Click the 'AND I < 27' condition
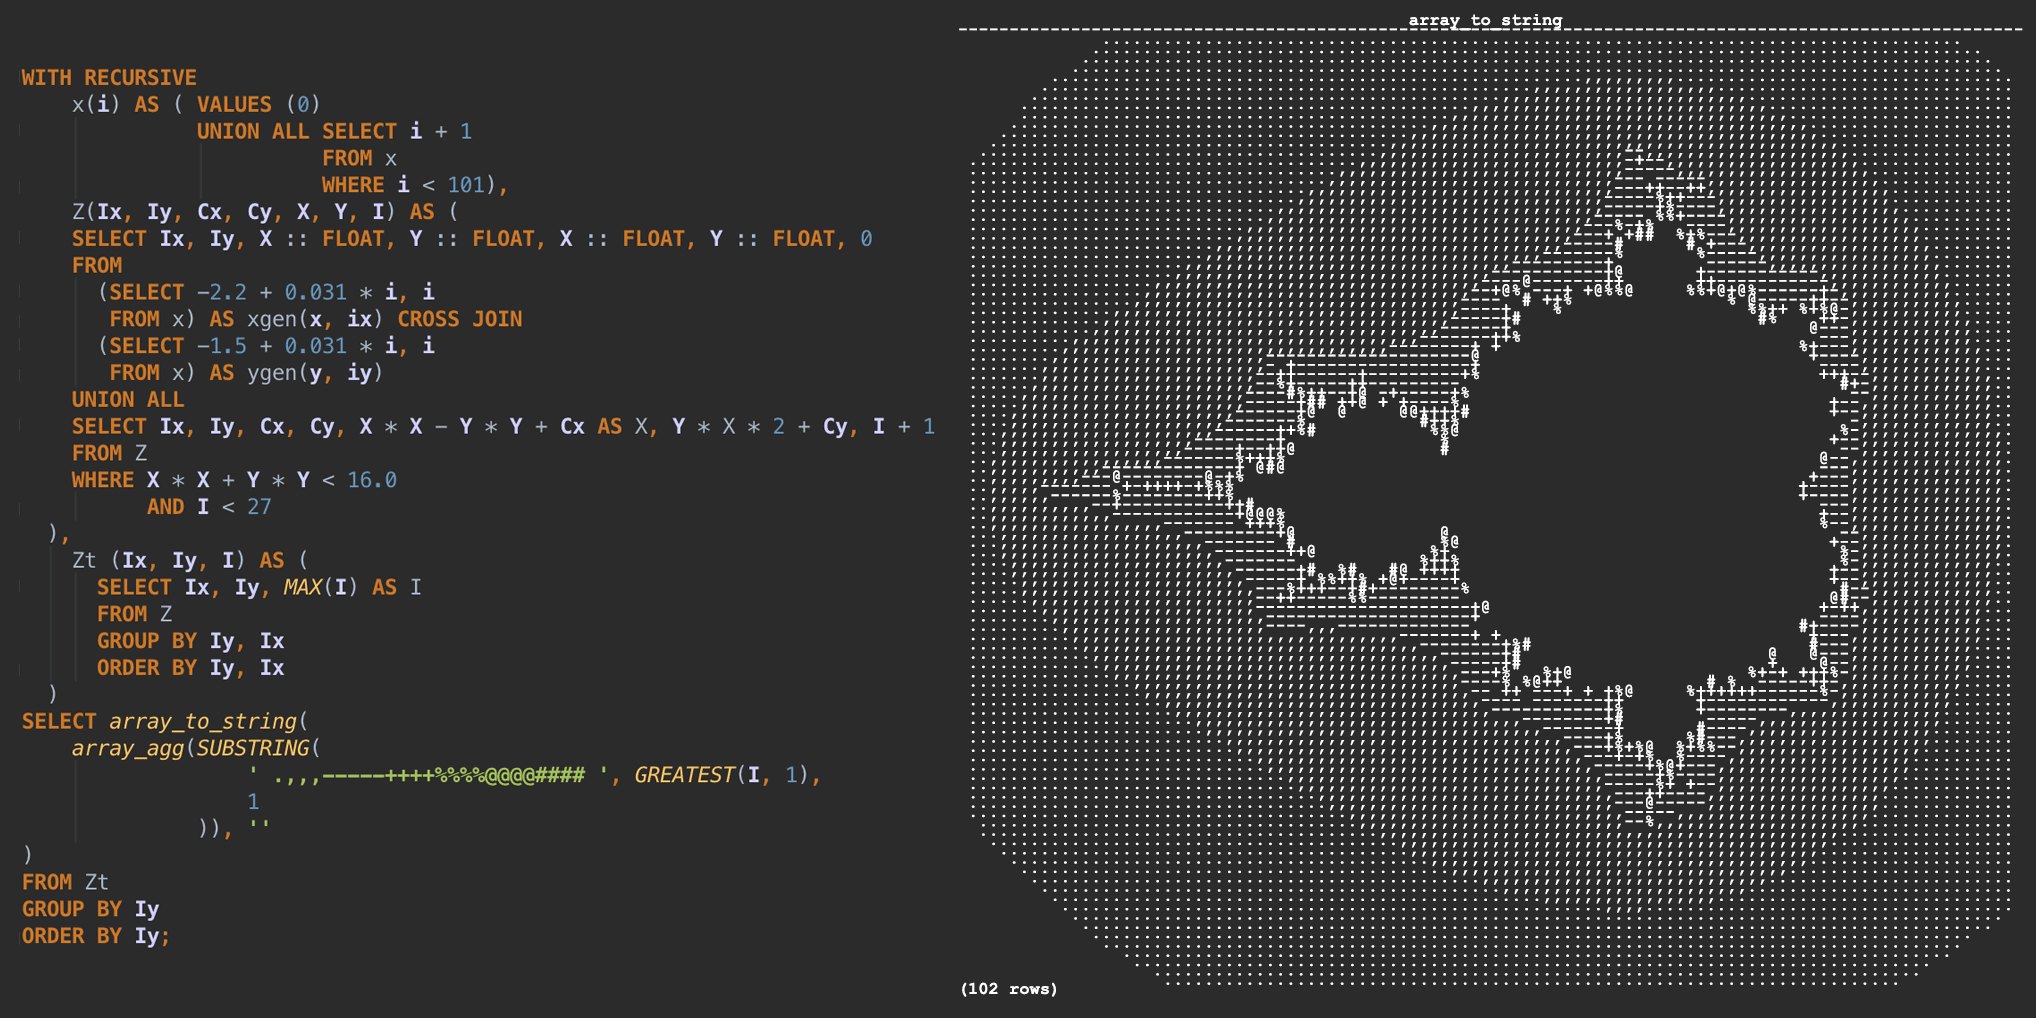 click(x=209, y=507)
